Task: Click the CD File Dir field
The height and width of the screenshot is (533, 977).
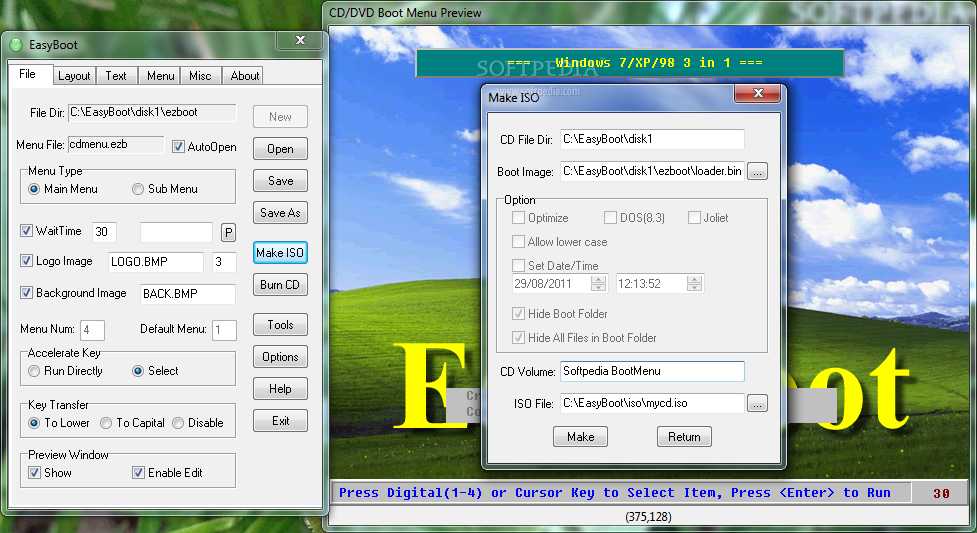Action: pyautogui.click(x=652, y=139)
